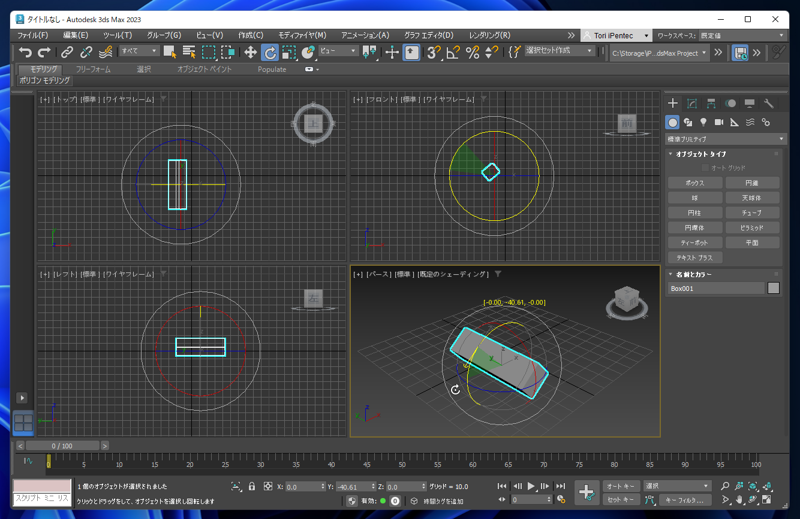Switch to the フリーフォーム ribbon tab
The height and width of the screenshot is (519, 800).
pos(93,69)
